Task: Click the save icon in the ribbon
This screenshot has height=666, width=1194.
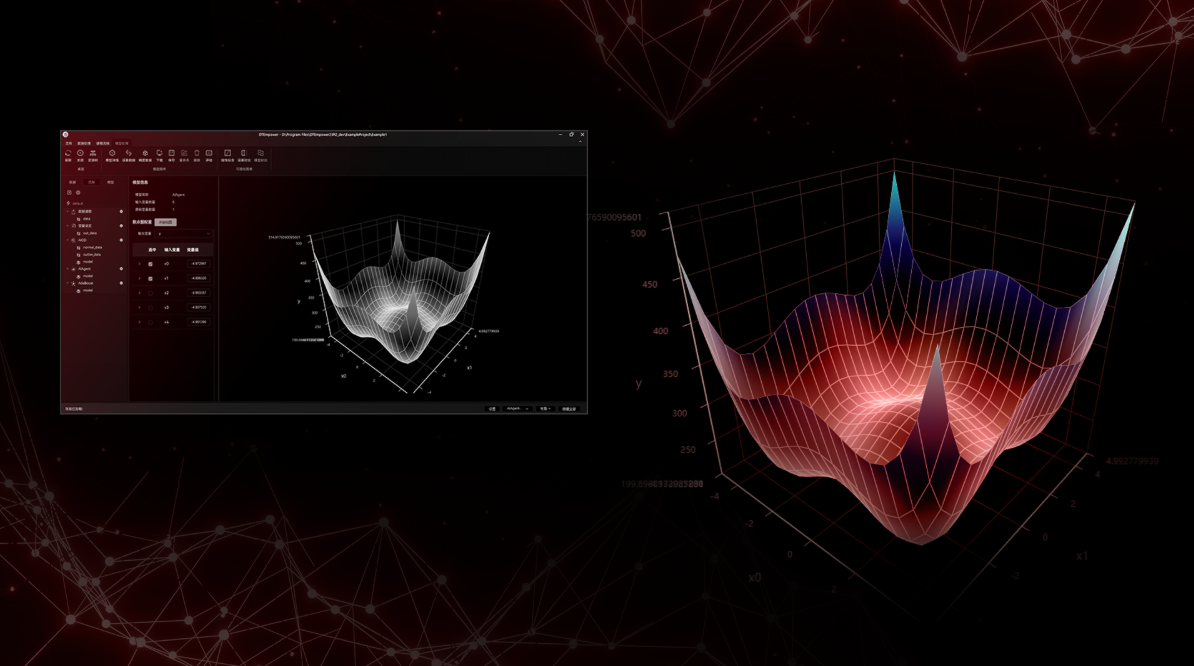Action: 171,154
